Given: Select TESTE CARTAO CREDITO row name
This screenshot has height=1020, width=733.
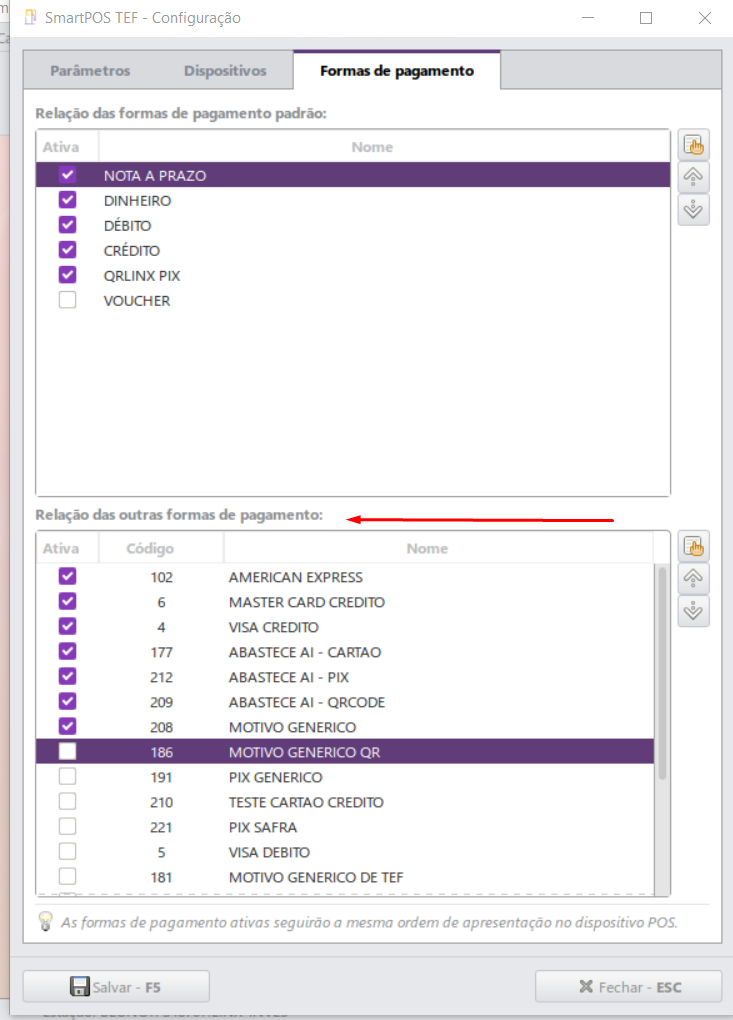Looking at the screenshot, I should (306, 802).
